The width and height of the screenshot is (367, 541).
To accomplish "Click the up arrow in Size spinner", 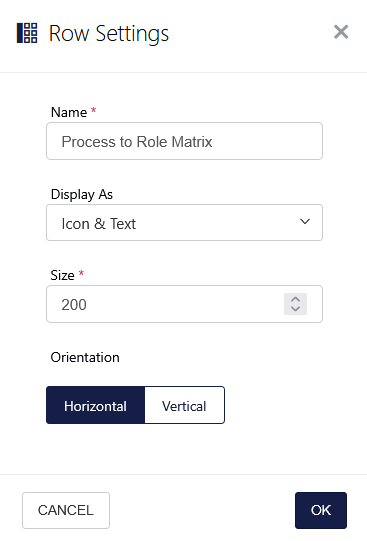I will tap(295, 299).
